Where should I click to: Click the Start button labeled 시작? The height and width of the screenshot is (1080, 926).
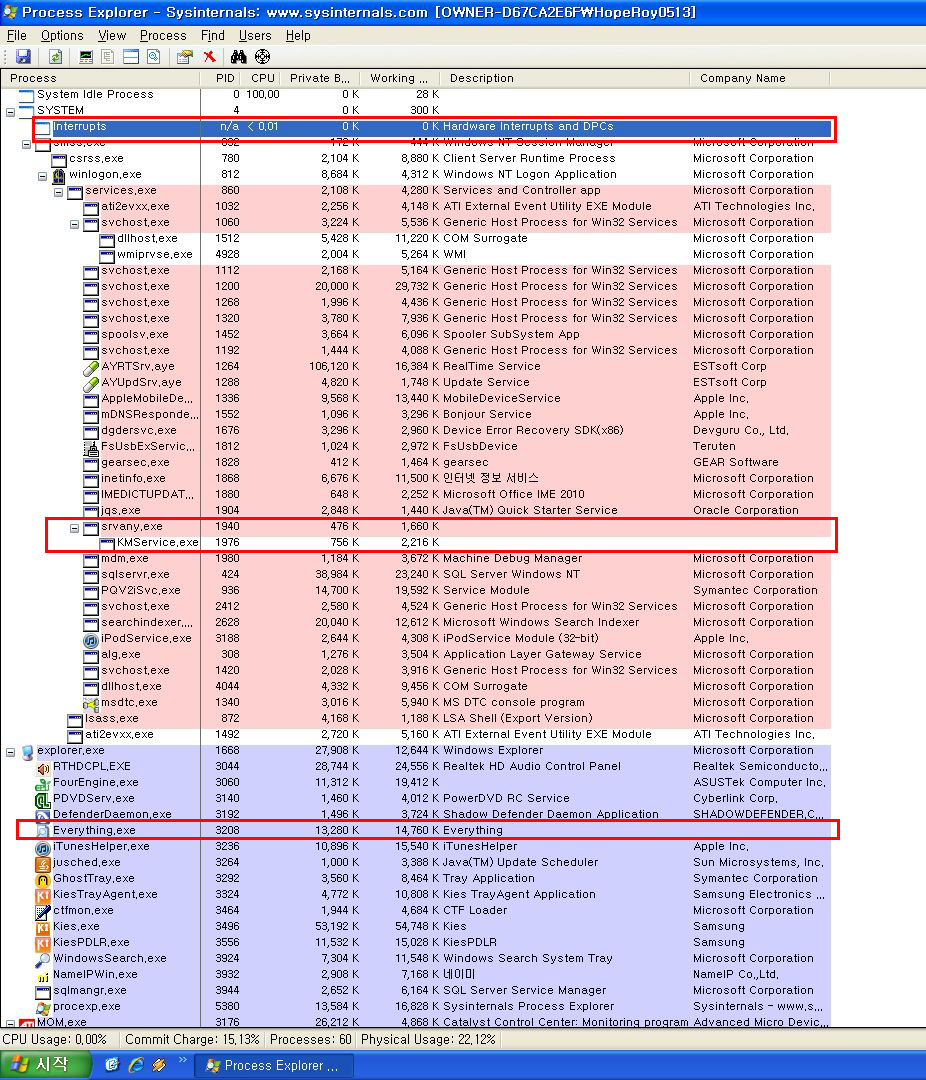(45, 1065)
